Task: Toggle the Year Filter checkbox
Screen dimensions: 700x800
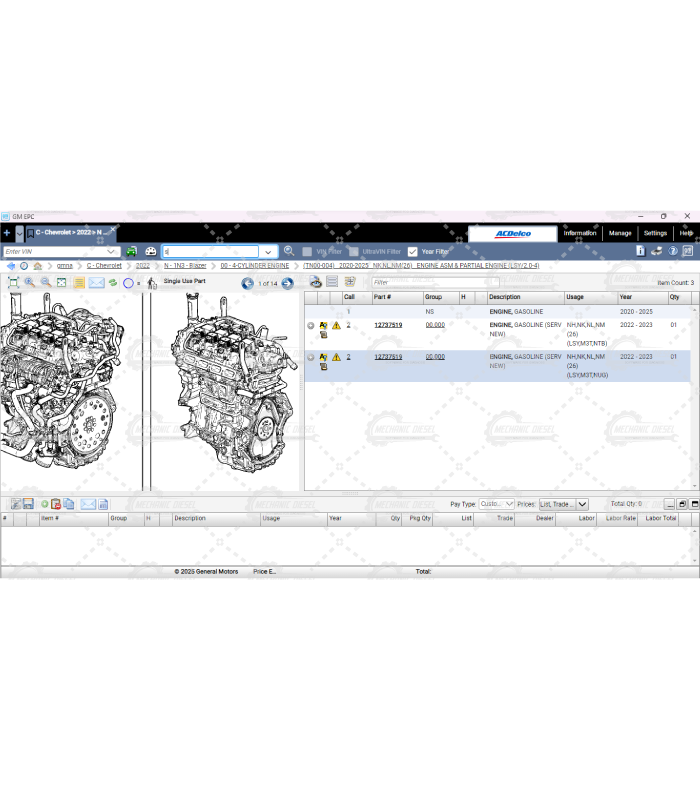Action: [x=413, y=252]
